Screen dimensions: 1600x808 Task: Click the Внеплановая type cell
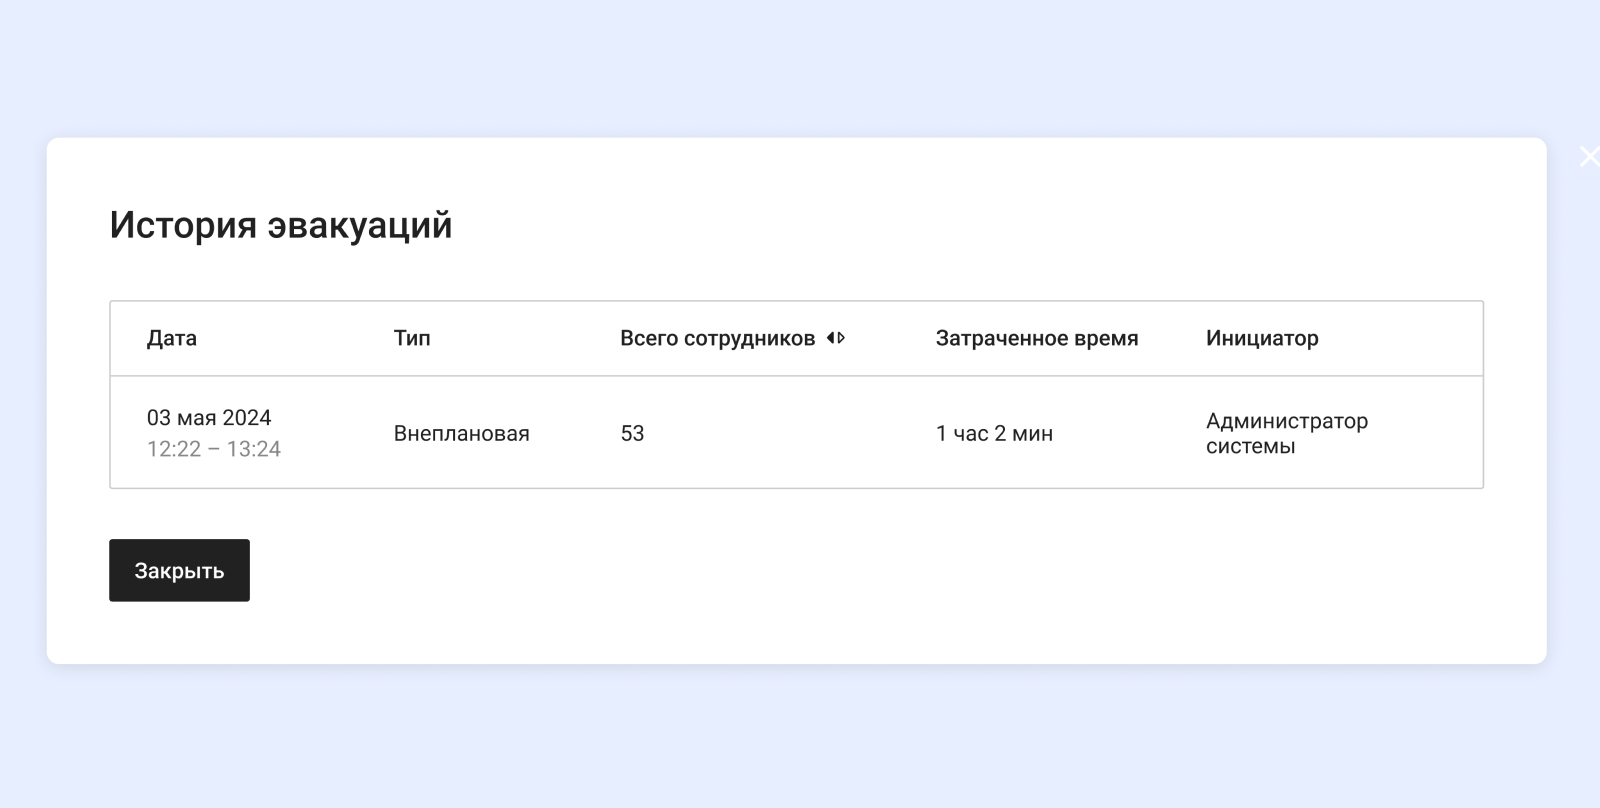coord(461,433)
